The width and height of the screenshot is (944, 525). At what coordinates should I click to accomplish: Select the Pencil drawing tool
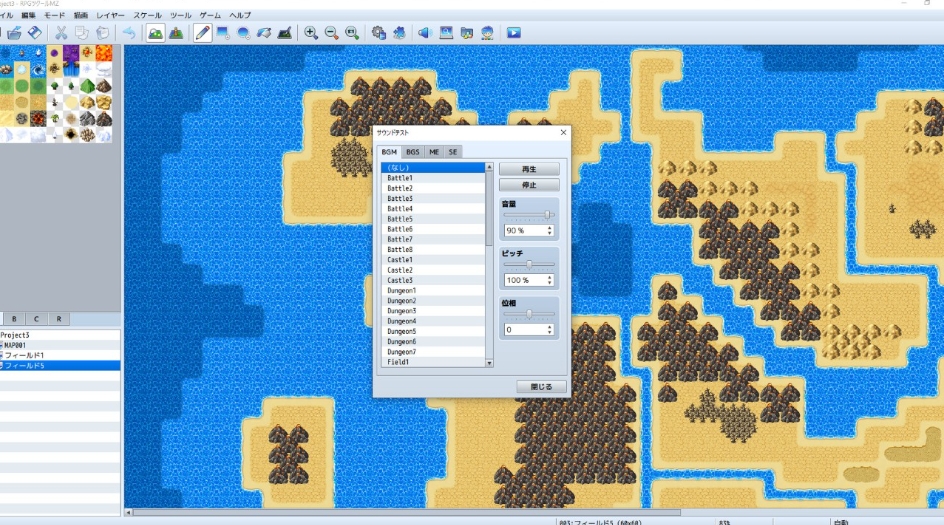coord(203,33)
